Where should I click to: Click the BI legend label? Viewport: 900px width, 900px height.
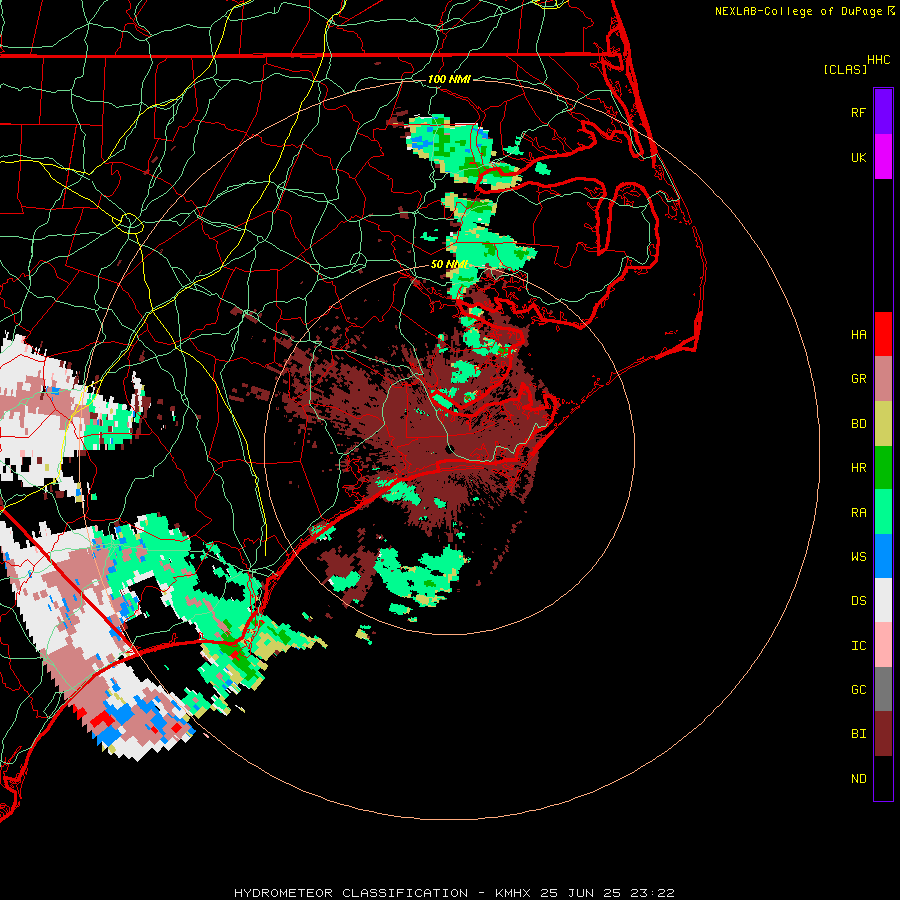[858, 734]
